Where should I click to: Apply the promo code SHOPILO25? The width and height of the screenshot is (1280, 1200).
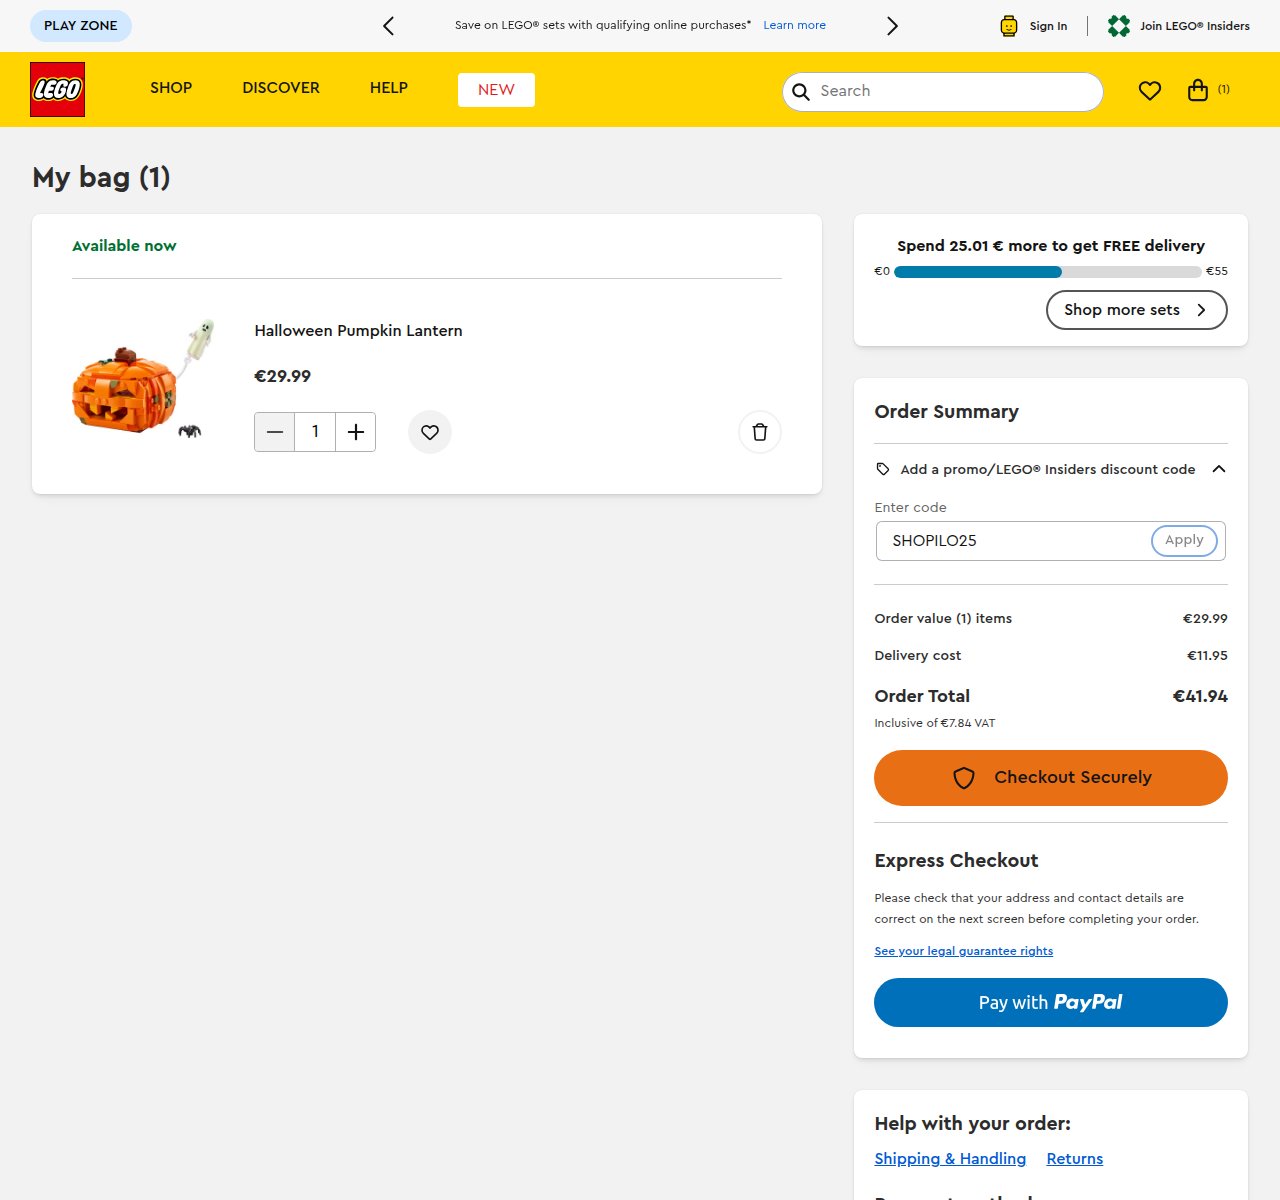[1184, 540]
